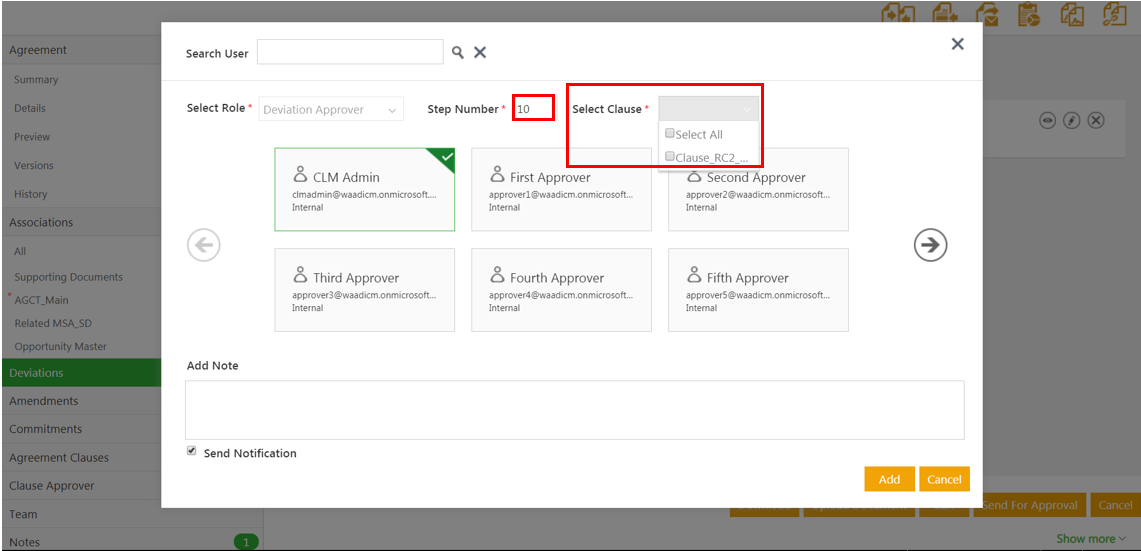Viewport: 1141px width, 551px height.
Task: Select the Third Approver user card
Action: [x=364, y=290]
